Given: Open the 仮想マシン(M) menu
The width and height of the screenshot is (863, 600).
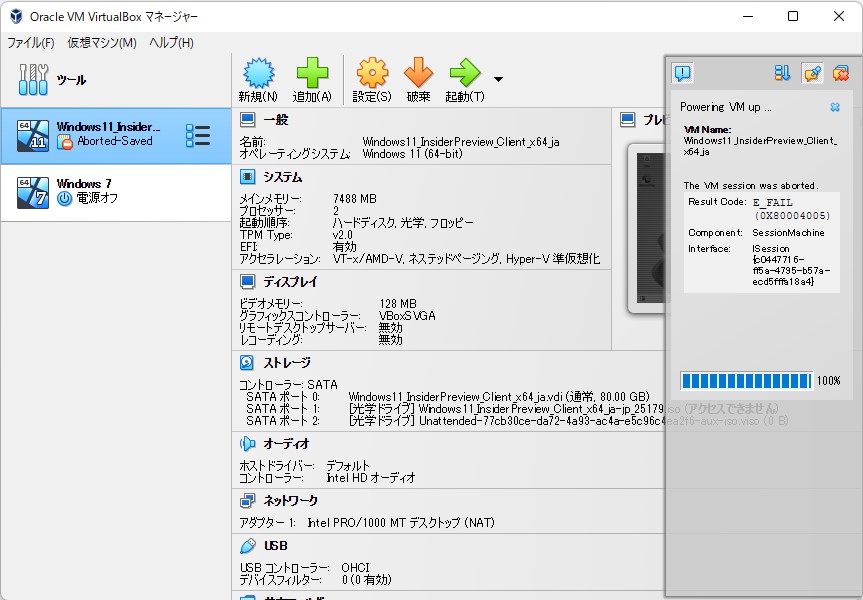Looking at the screenshot, I should [102, 42].
